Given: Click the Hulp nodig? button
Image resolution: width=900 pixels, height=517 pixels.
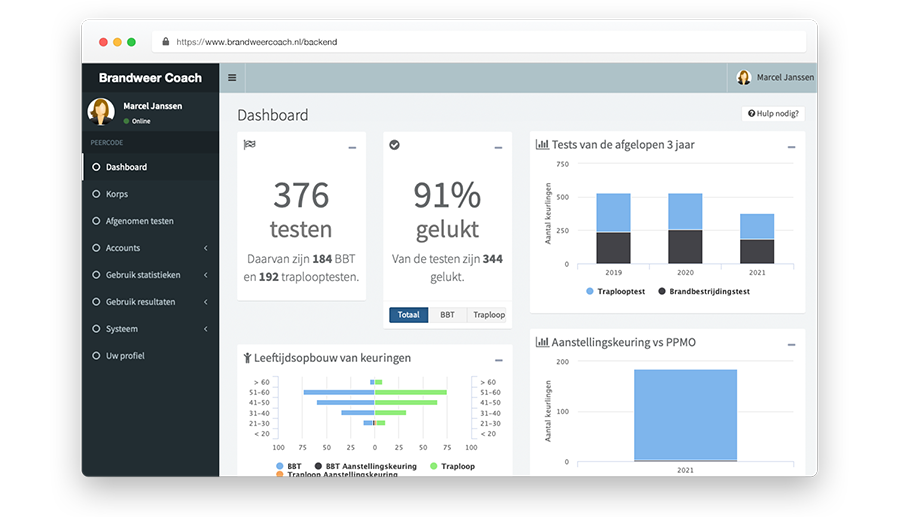Looking at the screenshot, I should (773, 114).
